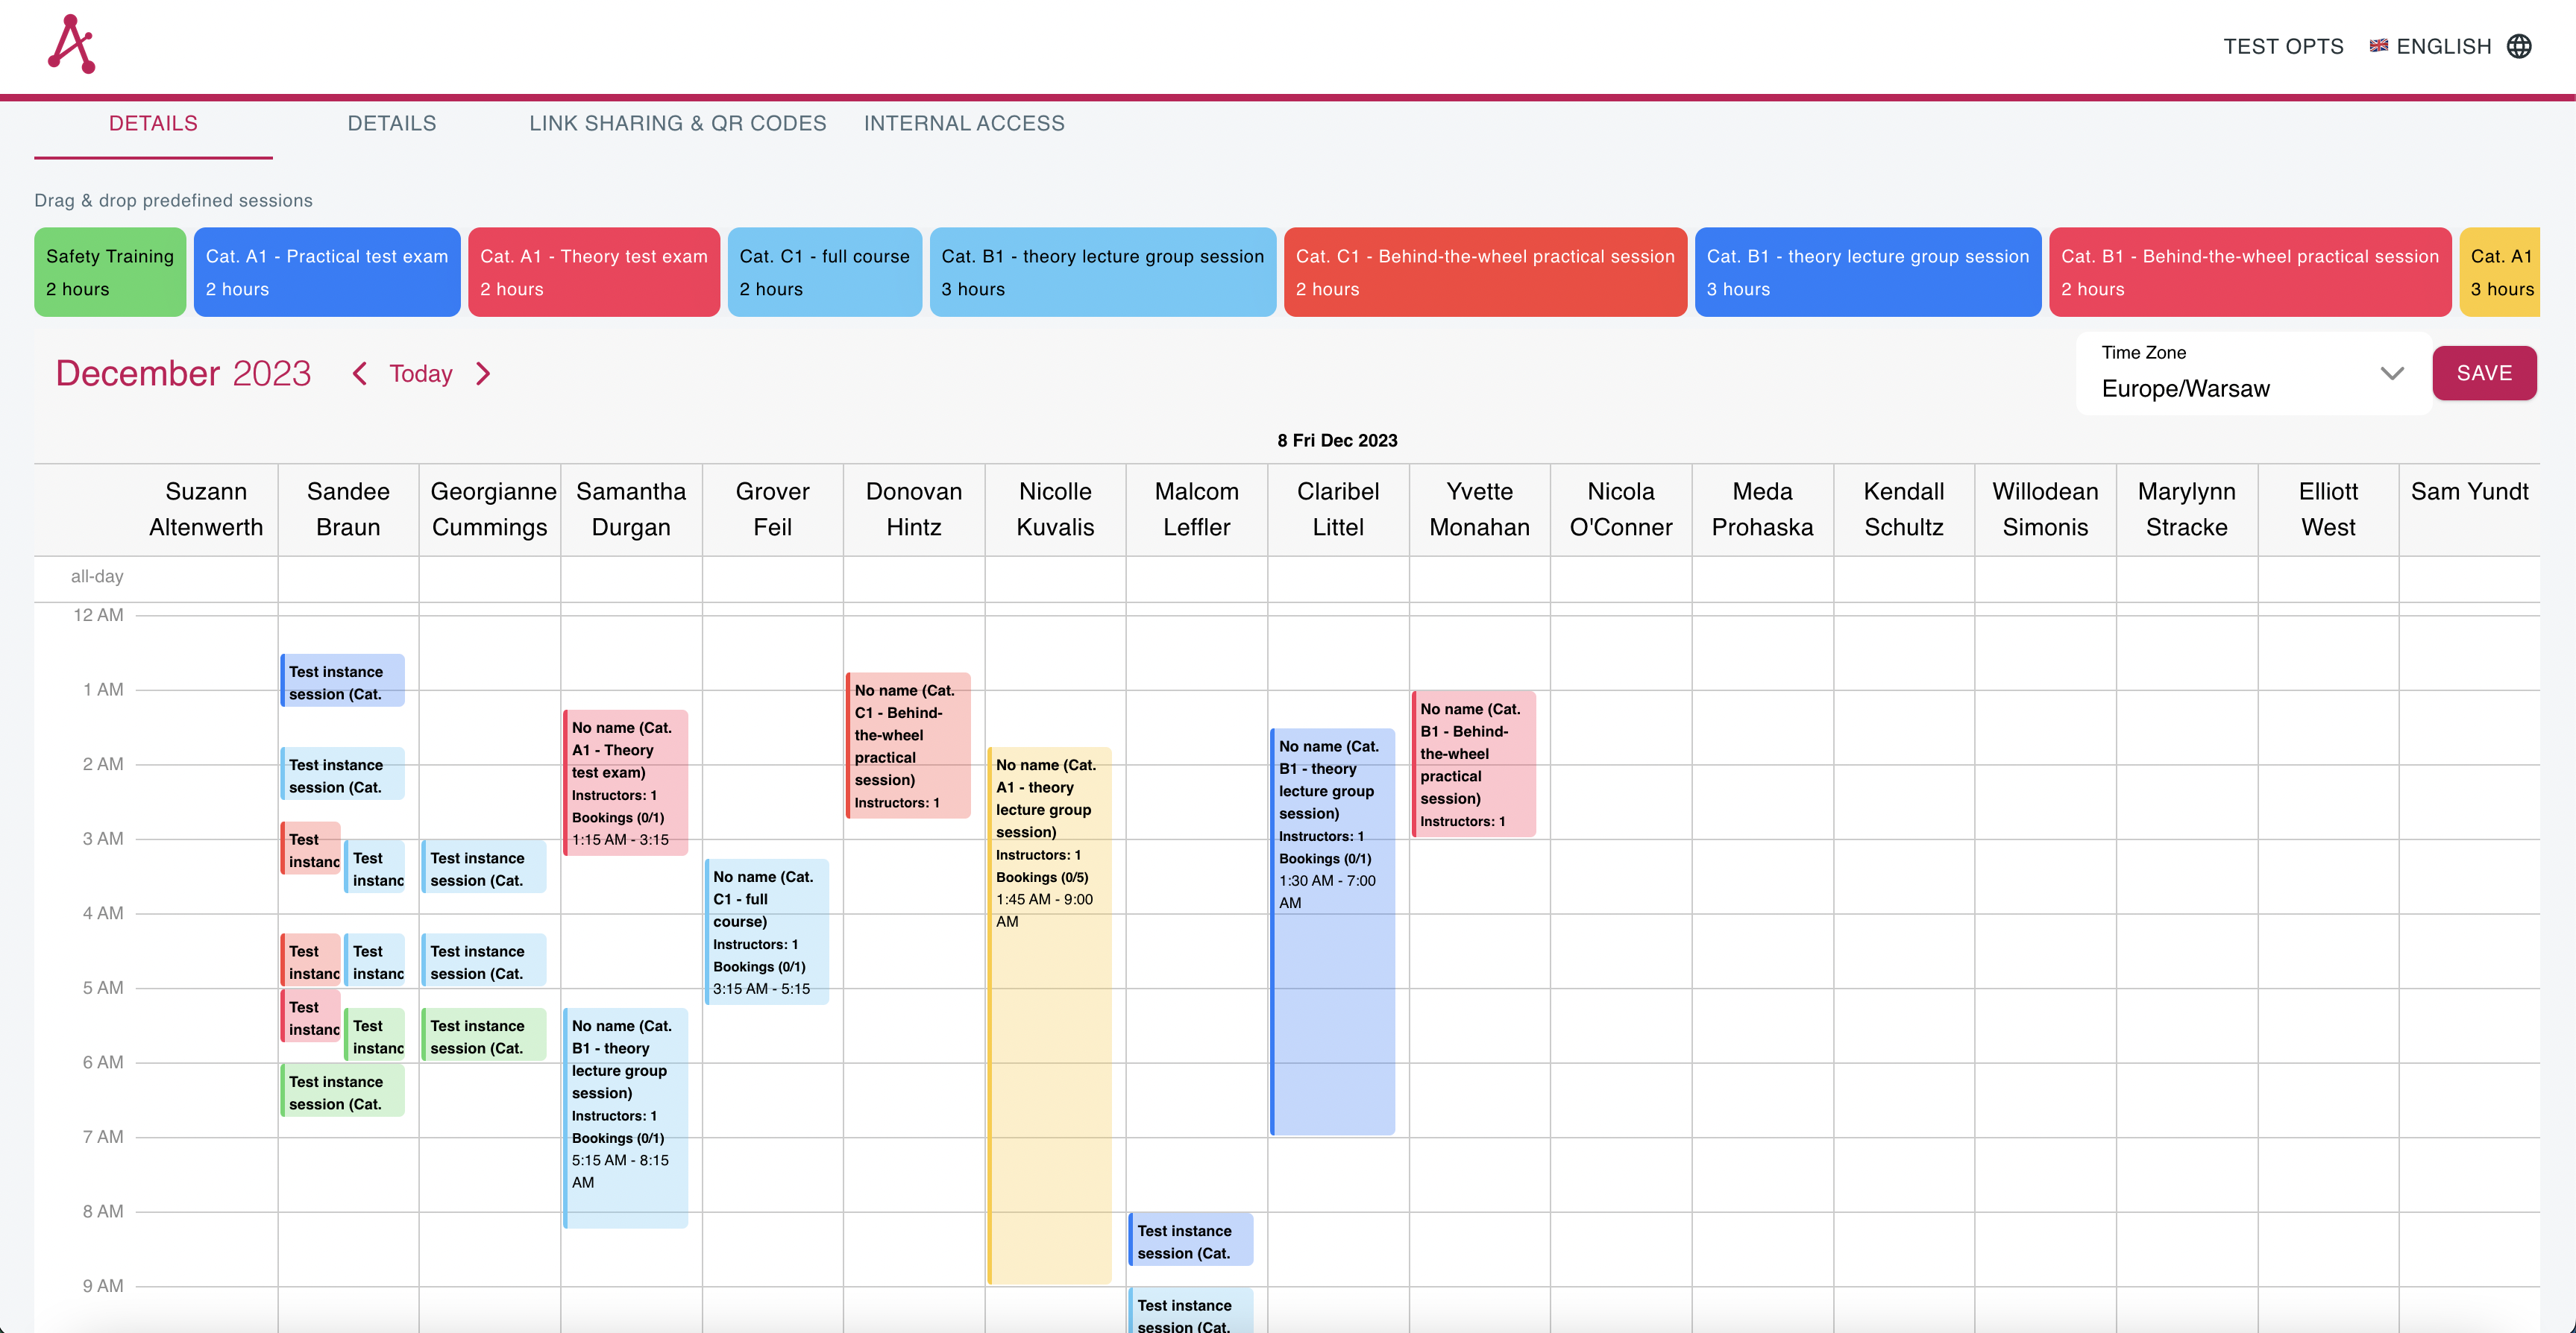
Task: Click the Cat. C1 - full course session block
Action: click(824, 271)
